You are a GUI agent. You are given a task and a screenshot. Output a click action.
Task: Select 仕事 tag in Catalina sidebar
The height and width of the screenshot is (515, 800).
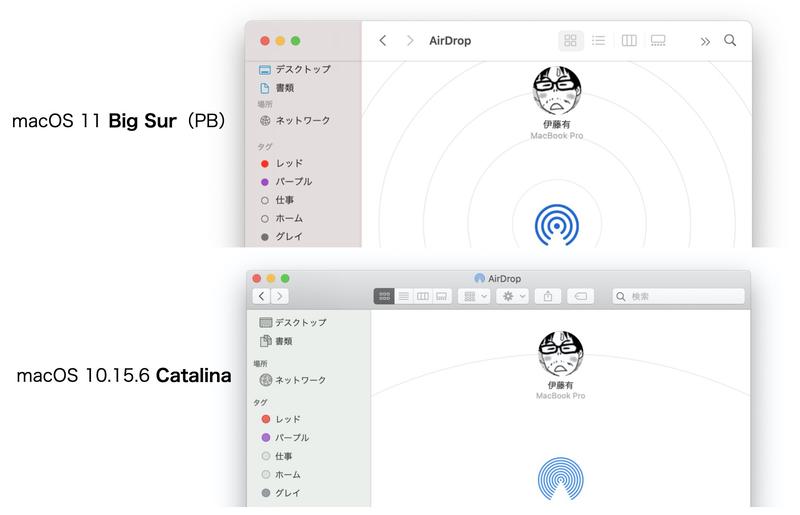[x=276, y=456]
